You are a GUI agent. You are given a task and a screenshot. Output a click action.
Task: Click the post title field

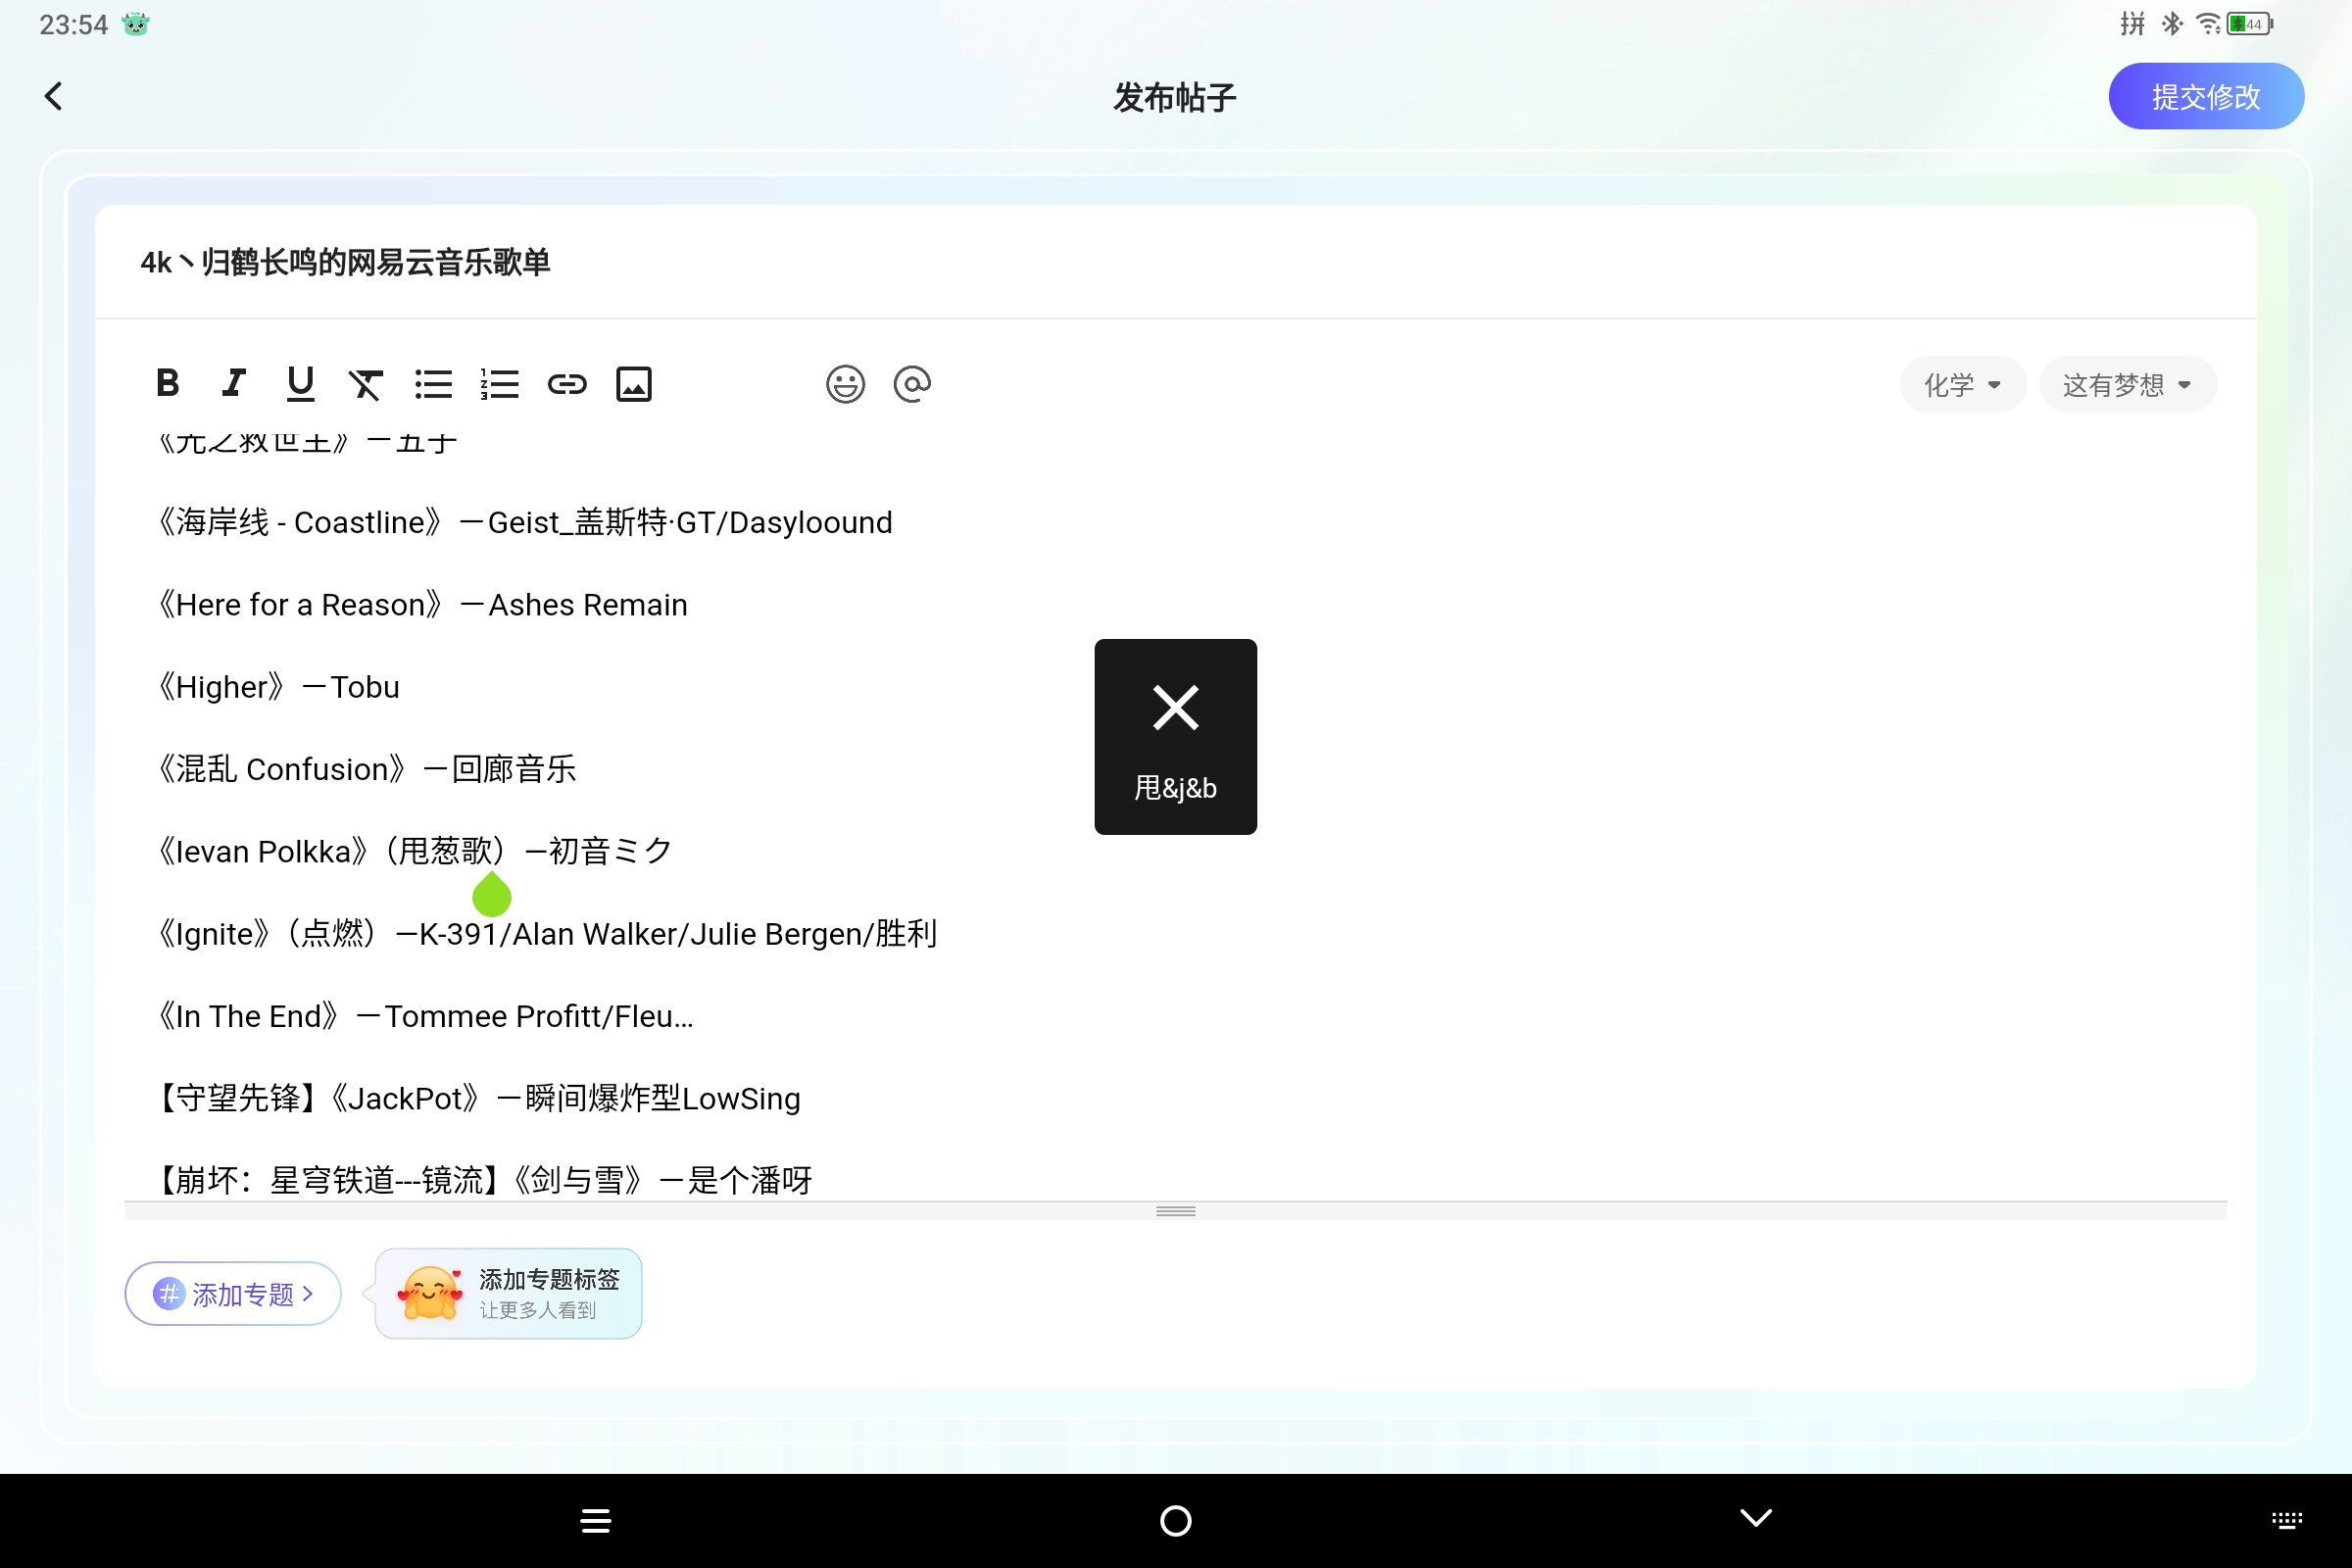tap(1176, 263)
